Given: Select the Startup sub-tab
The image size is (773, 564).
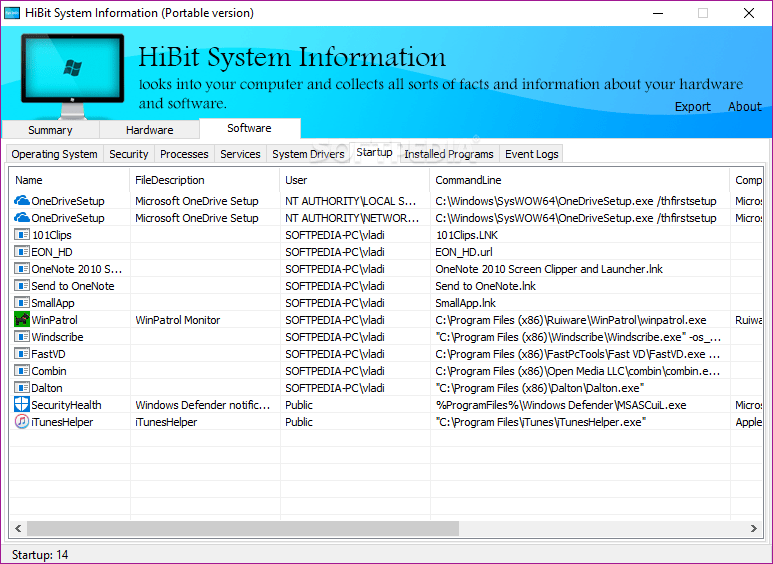Looking at the screenshot, I should click(375, 152).
